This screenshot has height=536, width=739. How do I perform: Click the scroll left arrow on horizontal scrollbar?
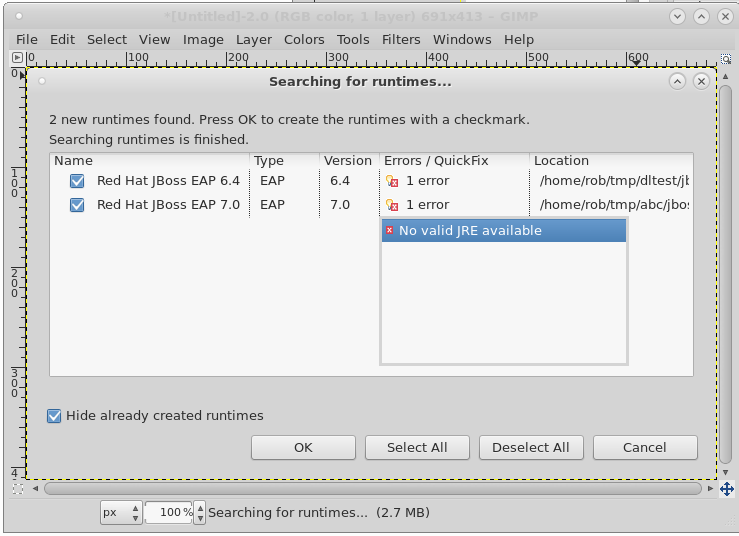coord(37,489)
